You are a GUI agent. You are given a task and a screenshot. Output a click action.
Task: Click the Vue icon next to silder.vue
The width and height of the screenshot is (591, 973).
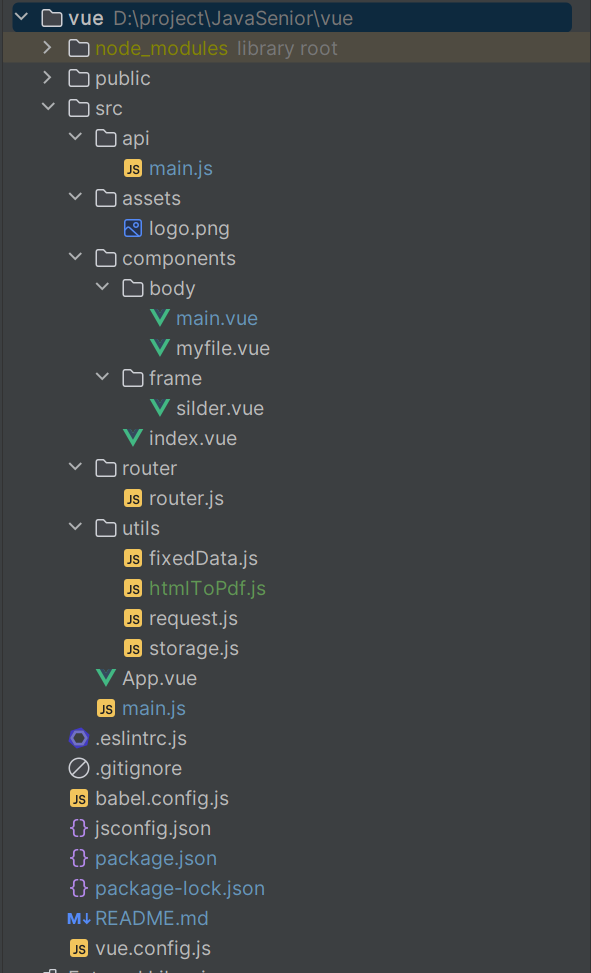[160, 408]
